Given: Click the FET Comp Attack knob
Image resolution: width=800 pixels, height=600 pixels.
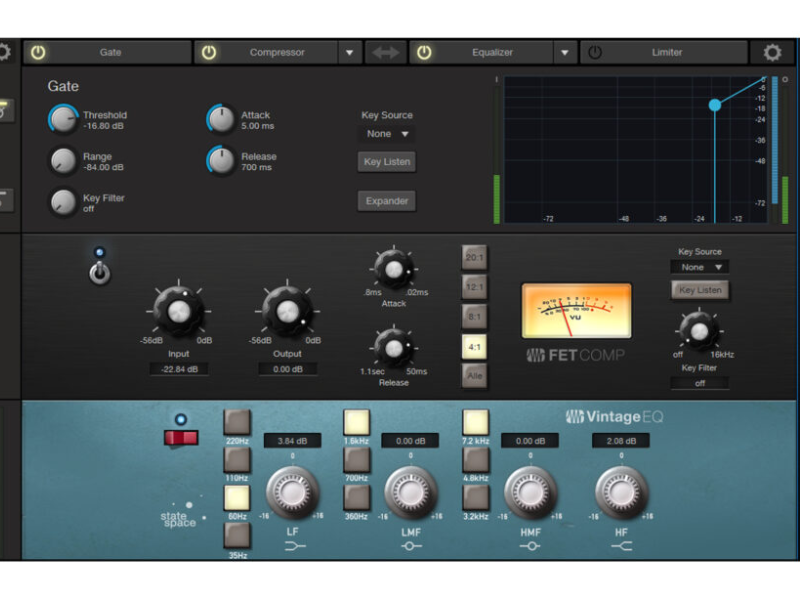Looking at the screenshot, I should tap(393, 269).
